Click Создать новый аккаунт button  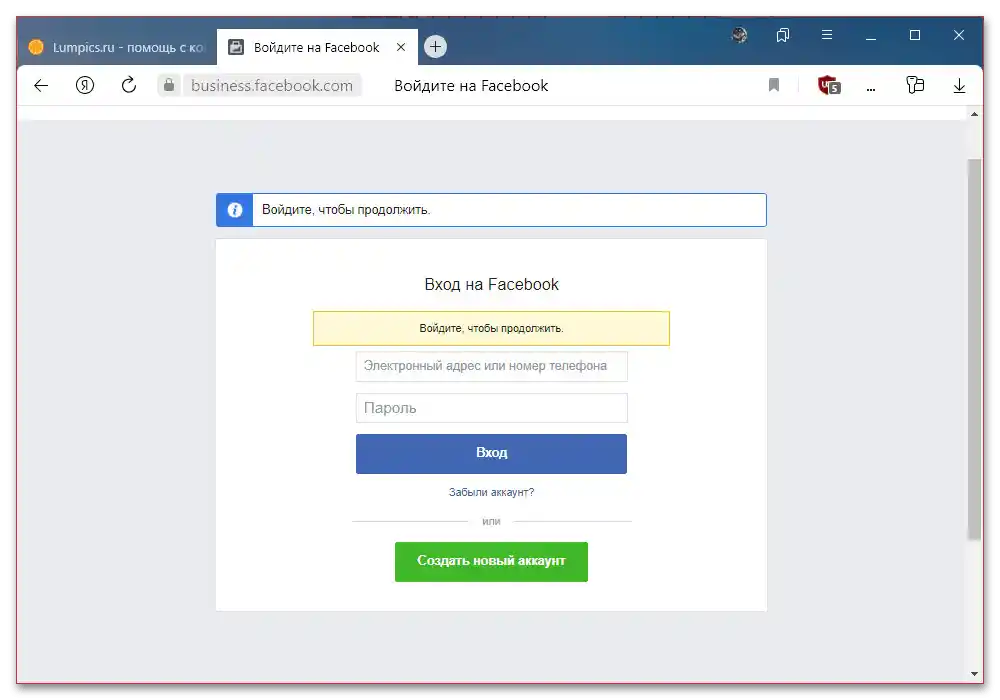491,561
